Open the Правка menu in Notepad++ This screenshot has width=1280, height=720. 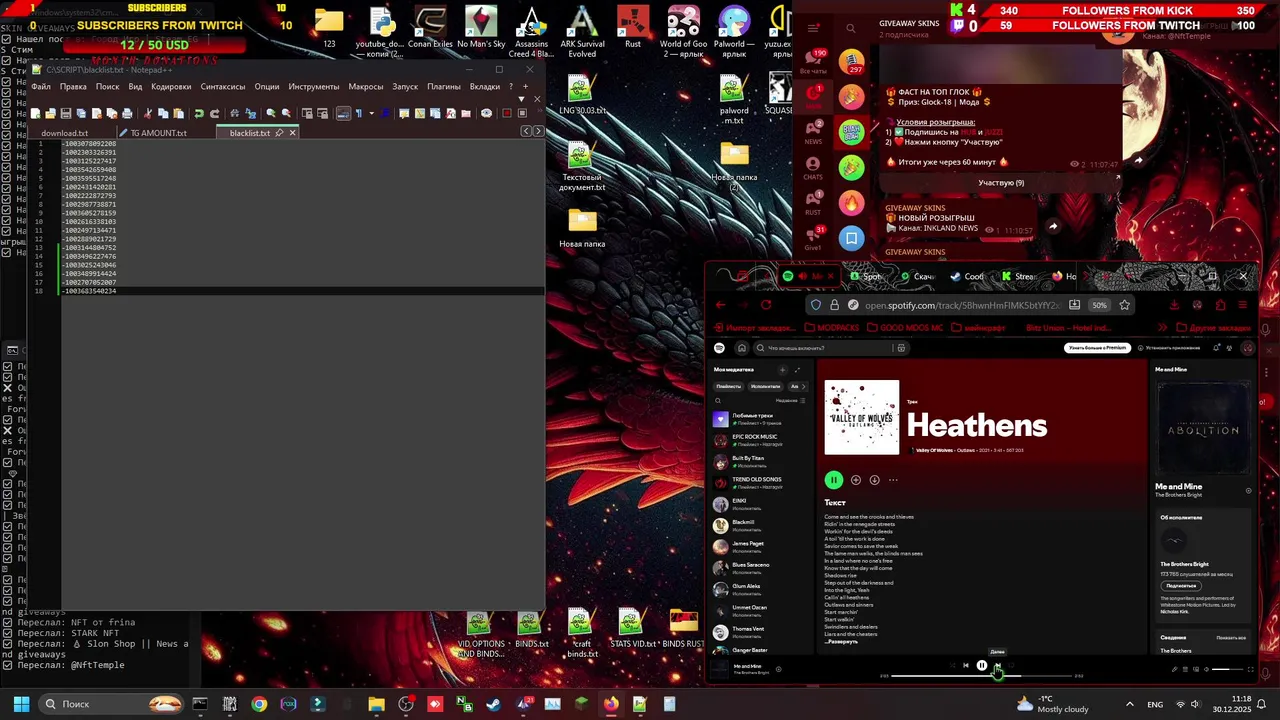(x=73, y=87)
